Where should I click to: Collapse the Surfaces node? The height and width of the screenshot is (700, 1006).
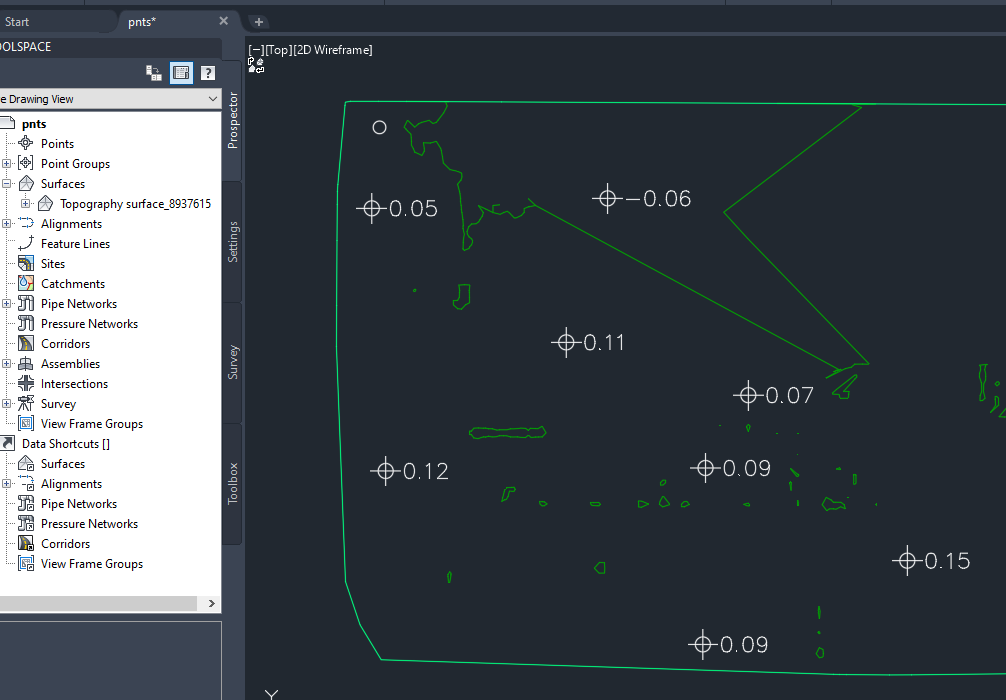tap(6, 184)
